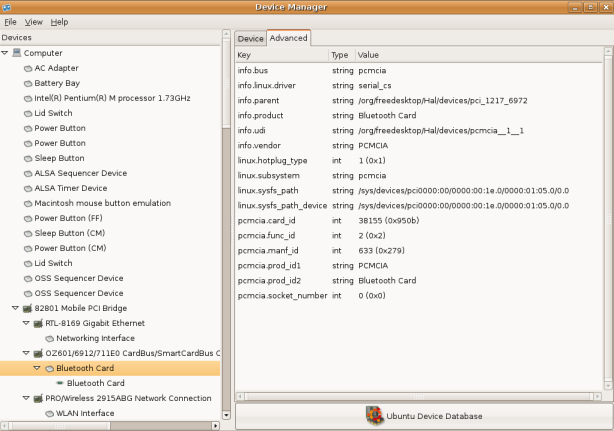Click the Battery Bay device icon
Screen dimensions: 614x431
click(x=28, y=83)
